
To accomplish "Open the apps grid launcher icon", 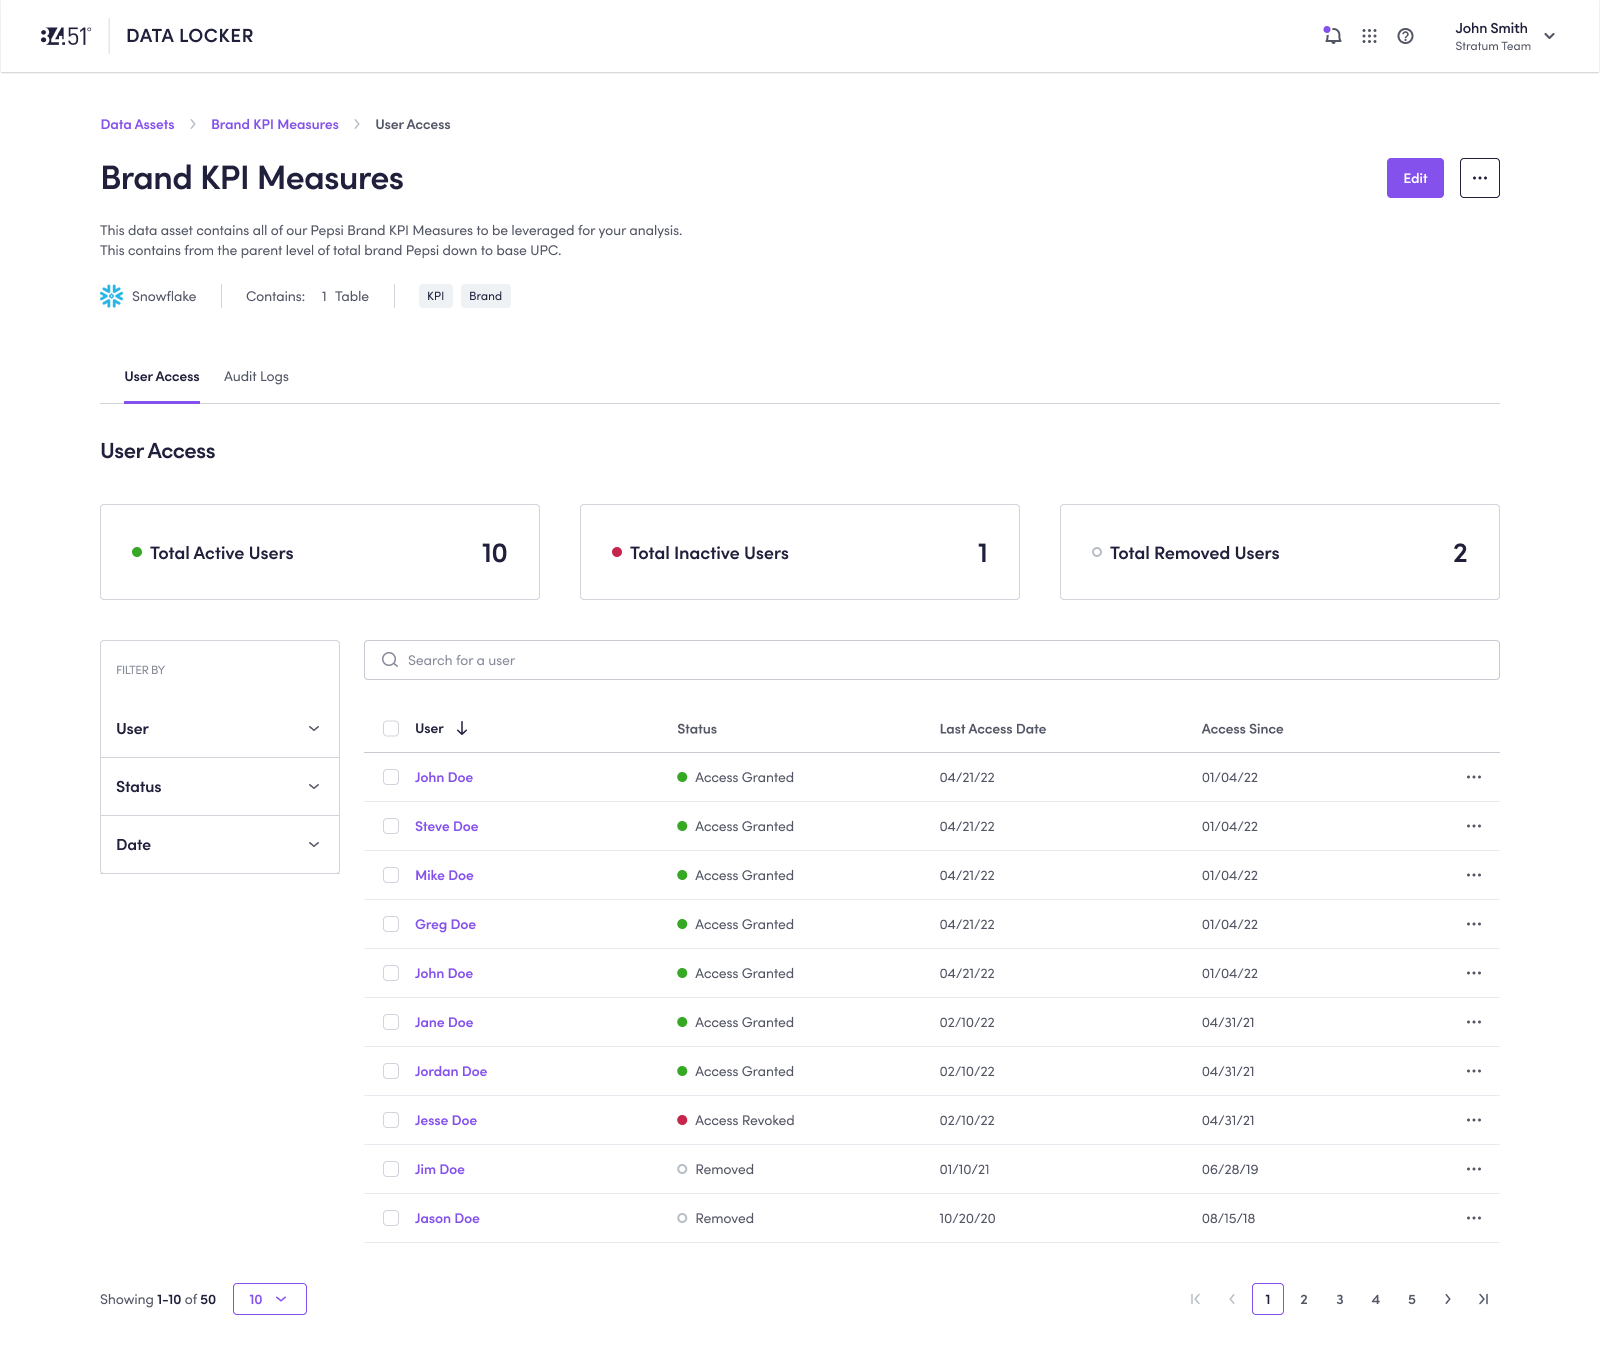I will [x=1369, y=36].
